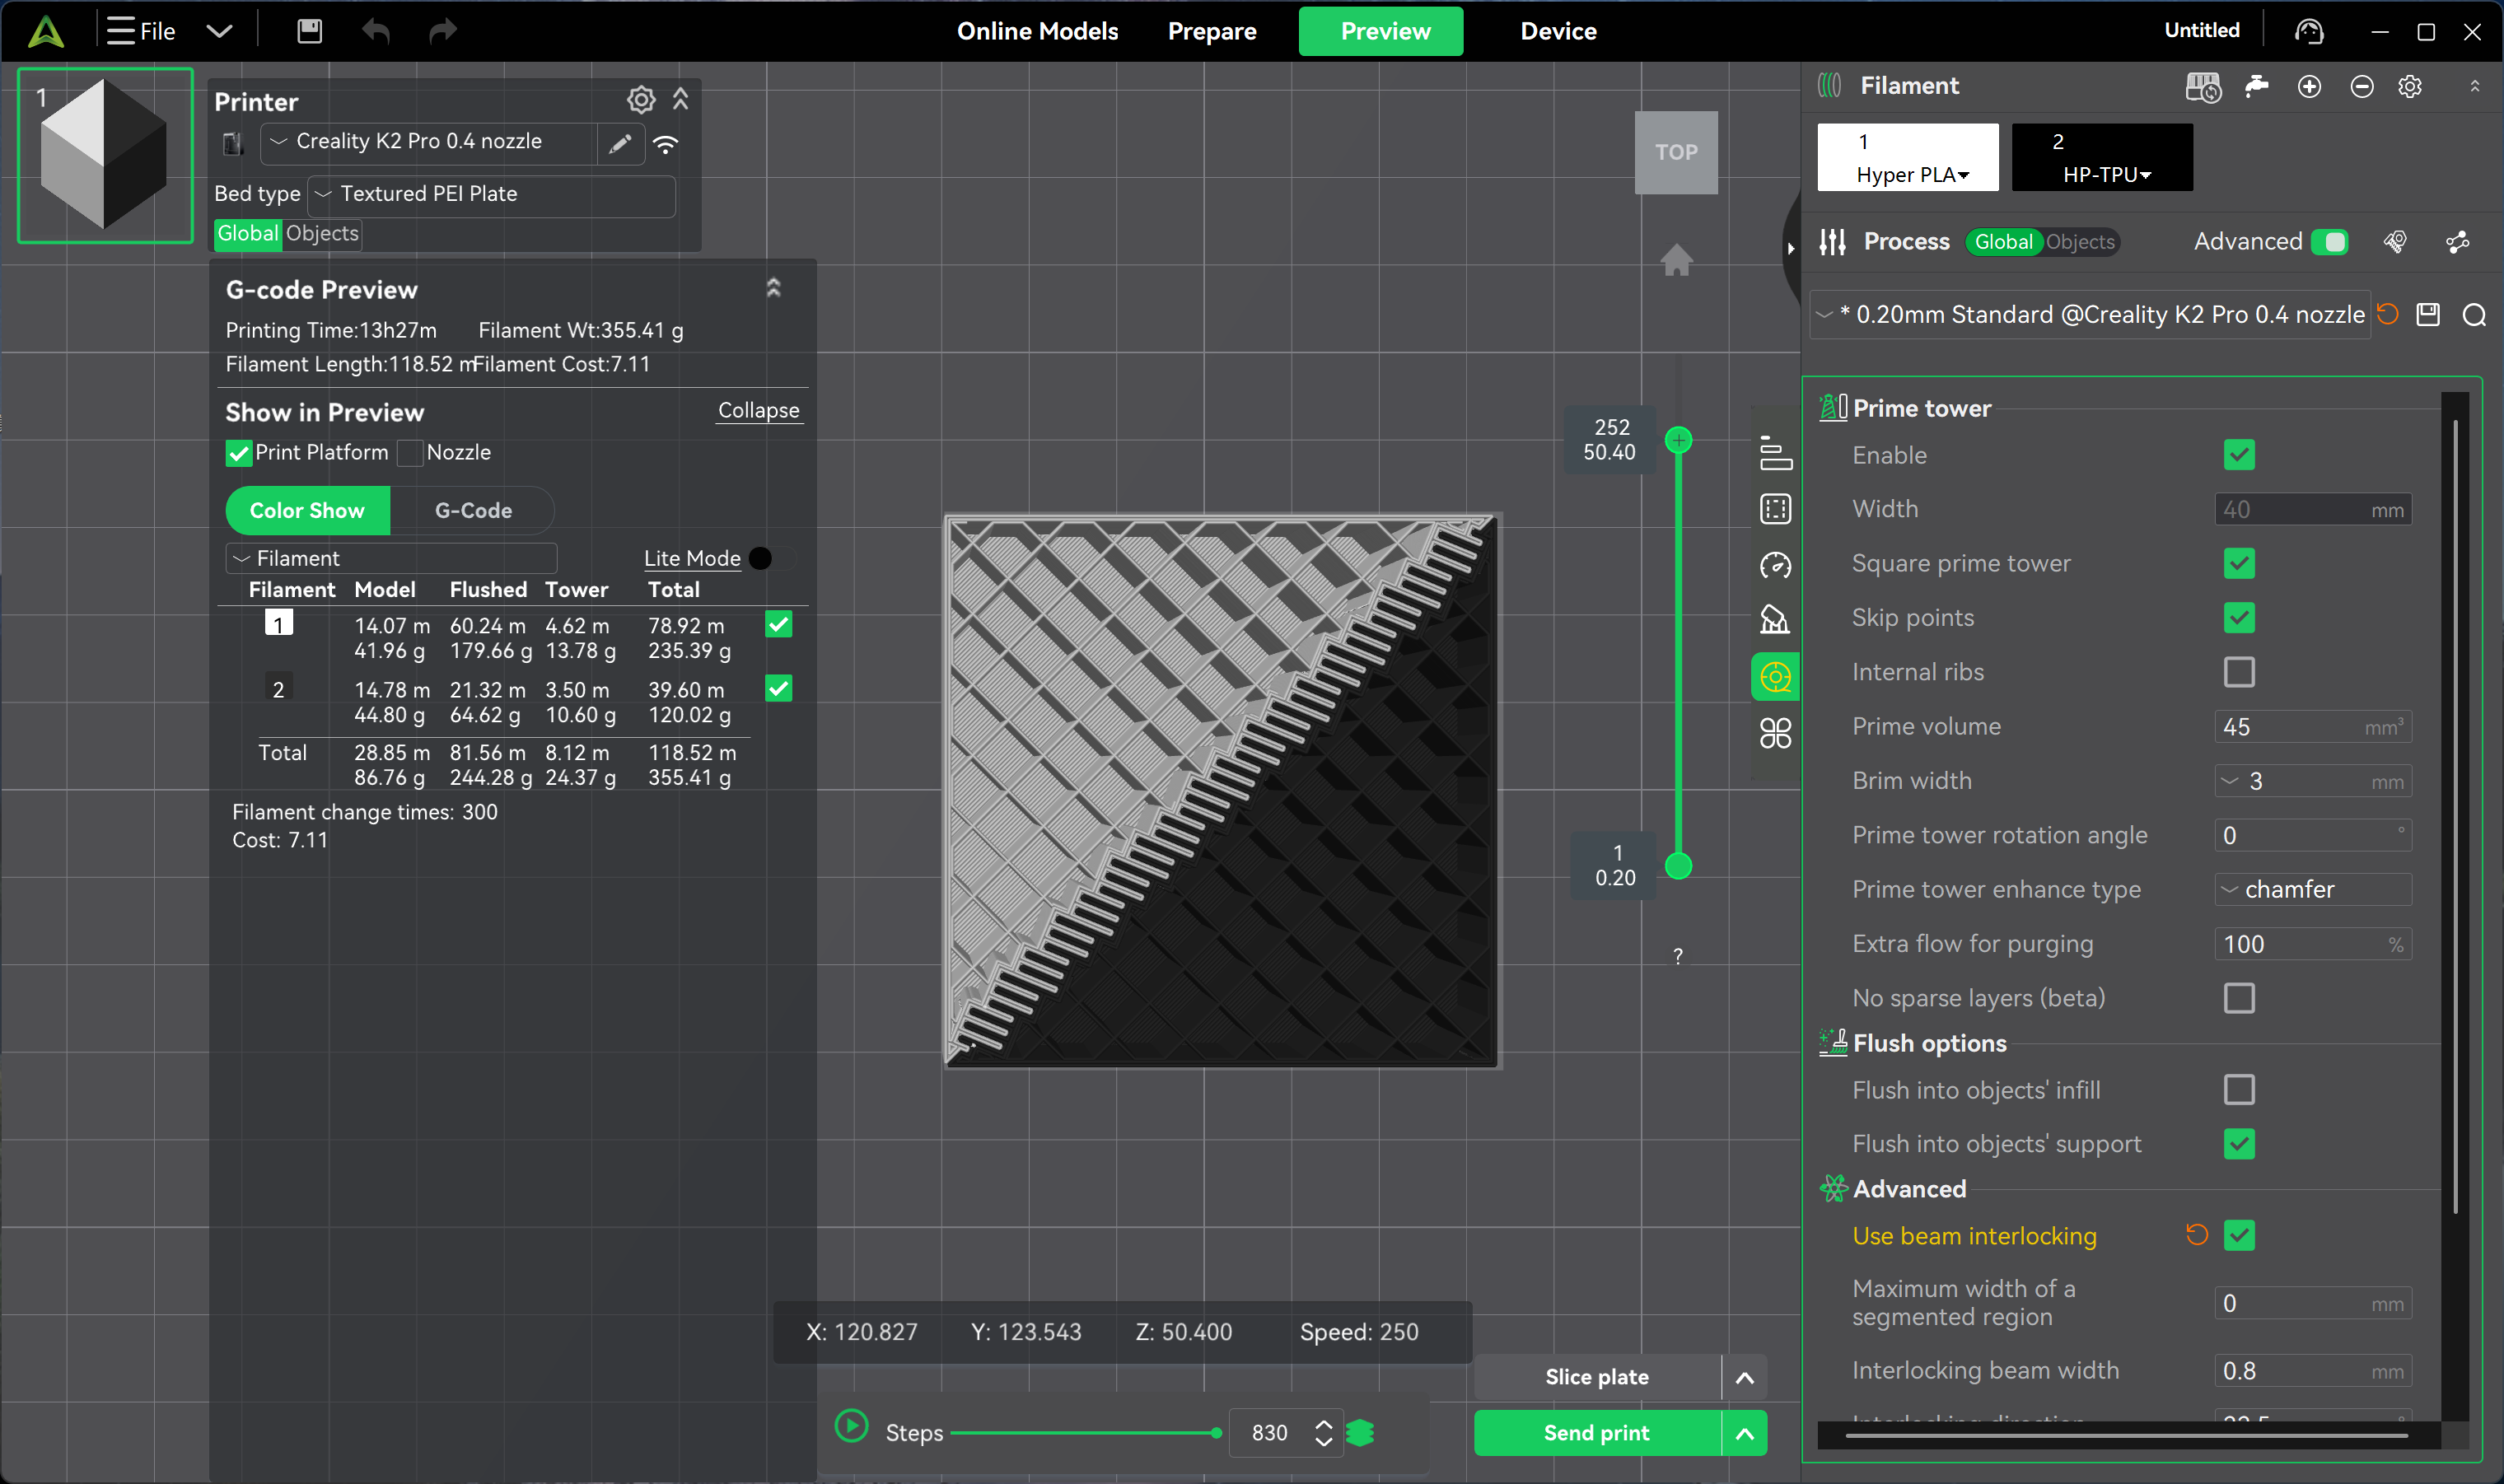Screen dimensions: 2504x1484
Task: Click the TOP view cube face
Action: click(x=1676, y=153)
